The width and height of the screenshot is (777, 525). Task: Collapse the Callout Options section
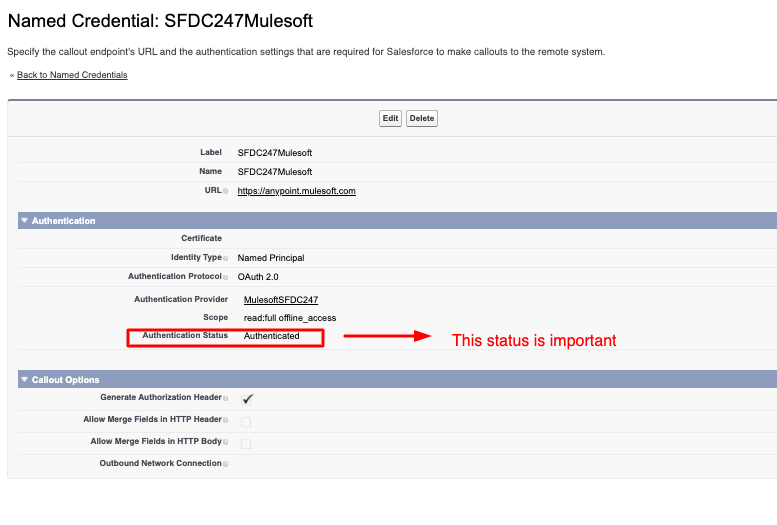[24, 380]
